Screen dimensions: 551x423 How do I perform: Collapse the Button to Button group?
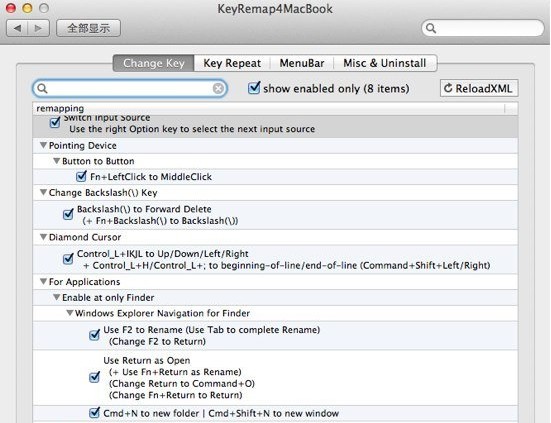pyautogui.click(x=57, y=161)
